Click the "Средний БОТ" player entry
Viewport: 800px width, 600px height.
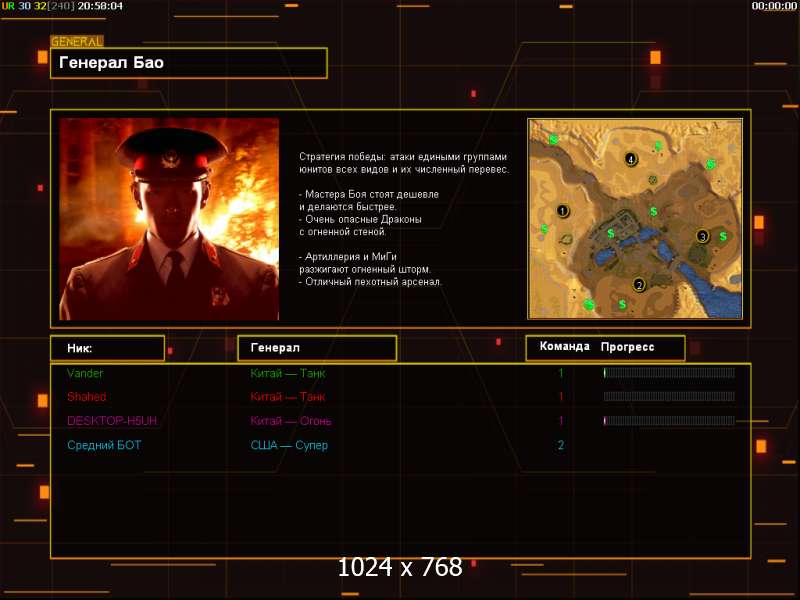pyautogui.click(x=99, y=445)
